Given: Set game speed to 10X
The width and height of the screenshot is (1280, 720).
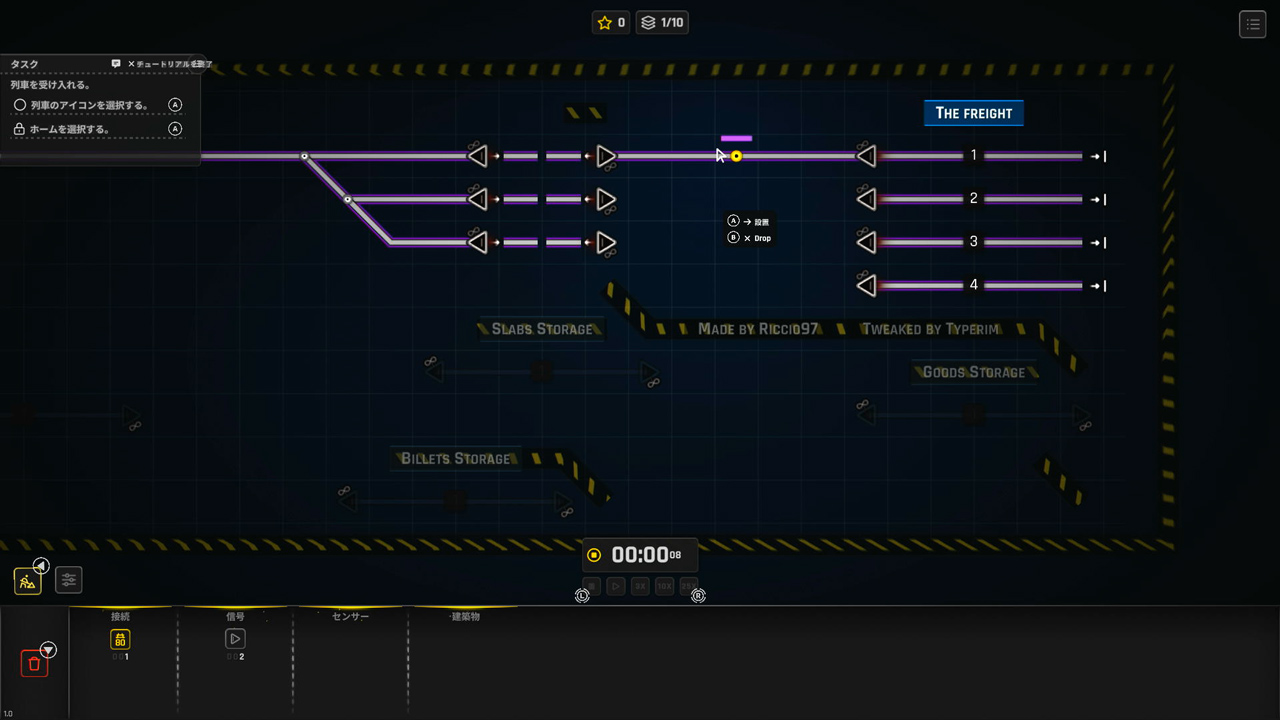Looking at the screenshot, I should (664, 587).
